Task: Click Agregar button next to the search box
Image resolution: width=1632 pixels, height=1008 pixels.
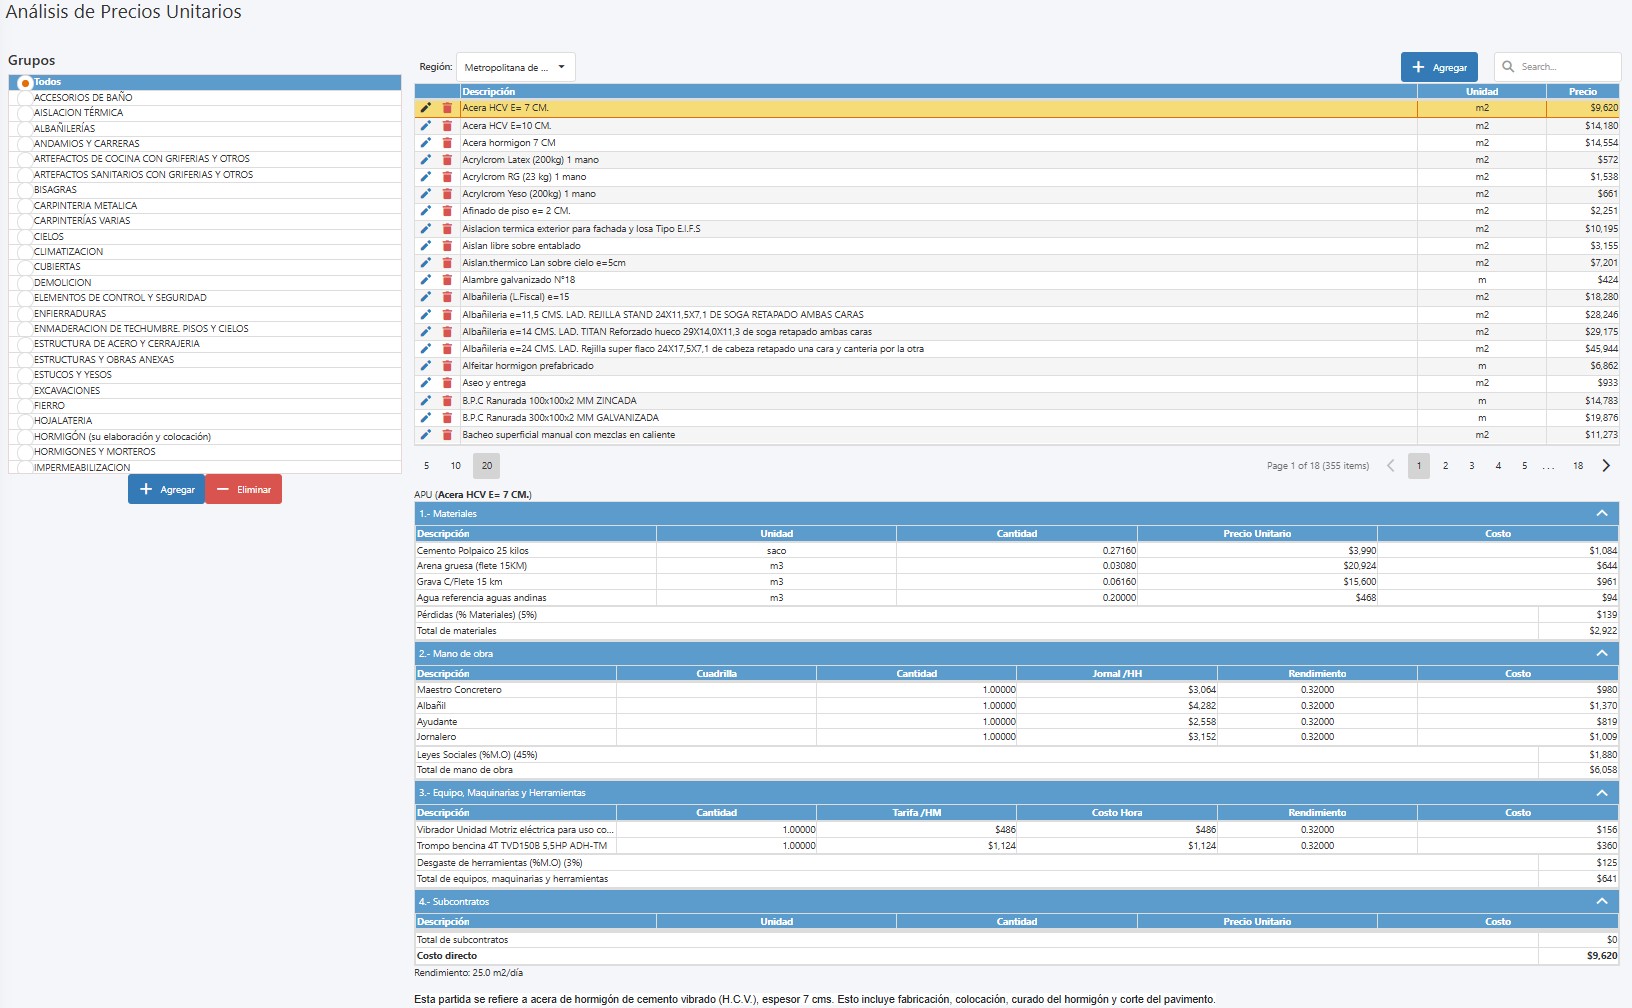Action: [x=1438, y=68]
